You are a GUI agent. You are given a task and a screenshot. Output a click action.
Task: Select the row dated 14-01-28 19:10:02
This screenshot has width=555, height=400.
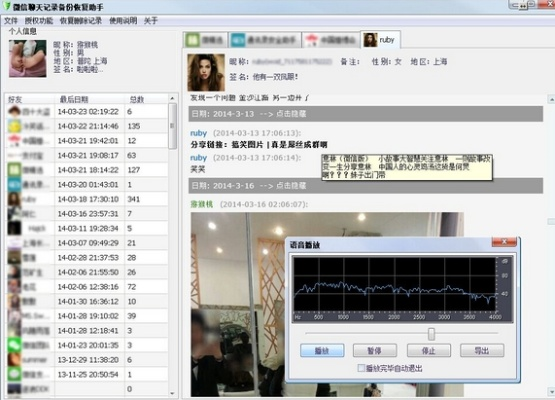[87, 316]
